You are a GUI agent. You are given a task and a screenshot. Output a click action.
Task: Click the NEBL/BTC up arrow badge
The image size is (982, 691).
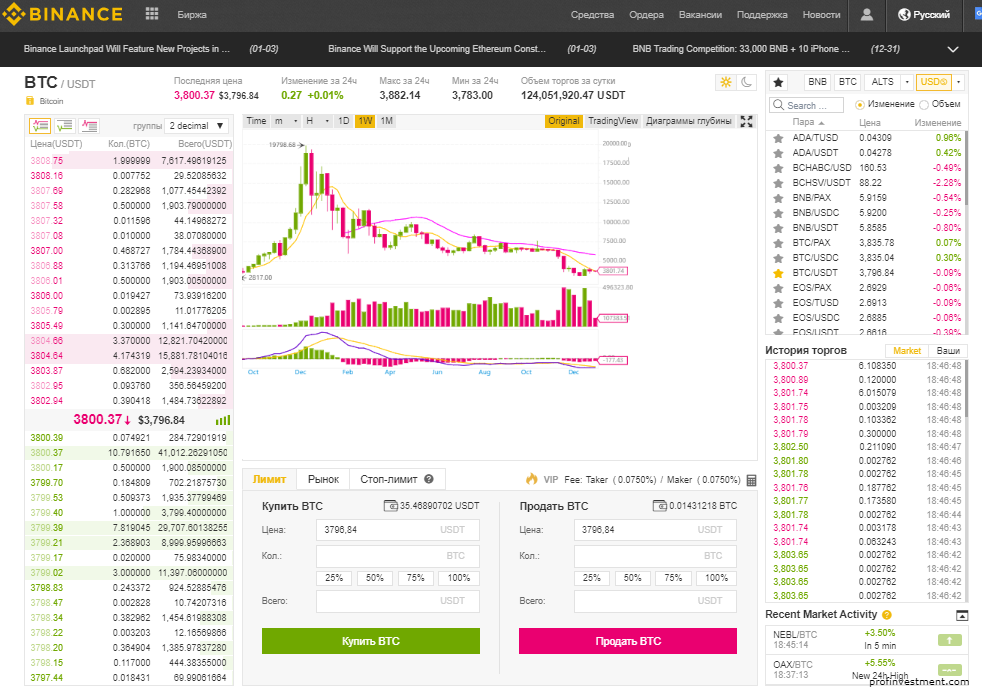coord(949,640)
